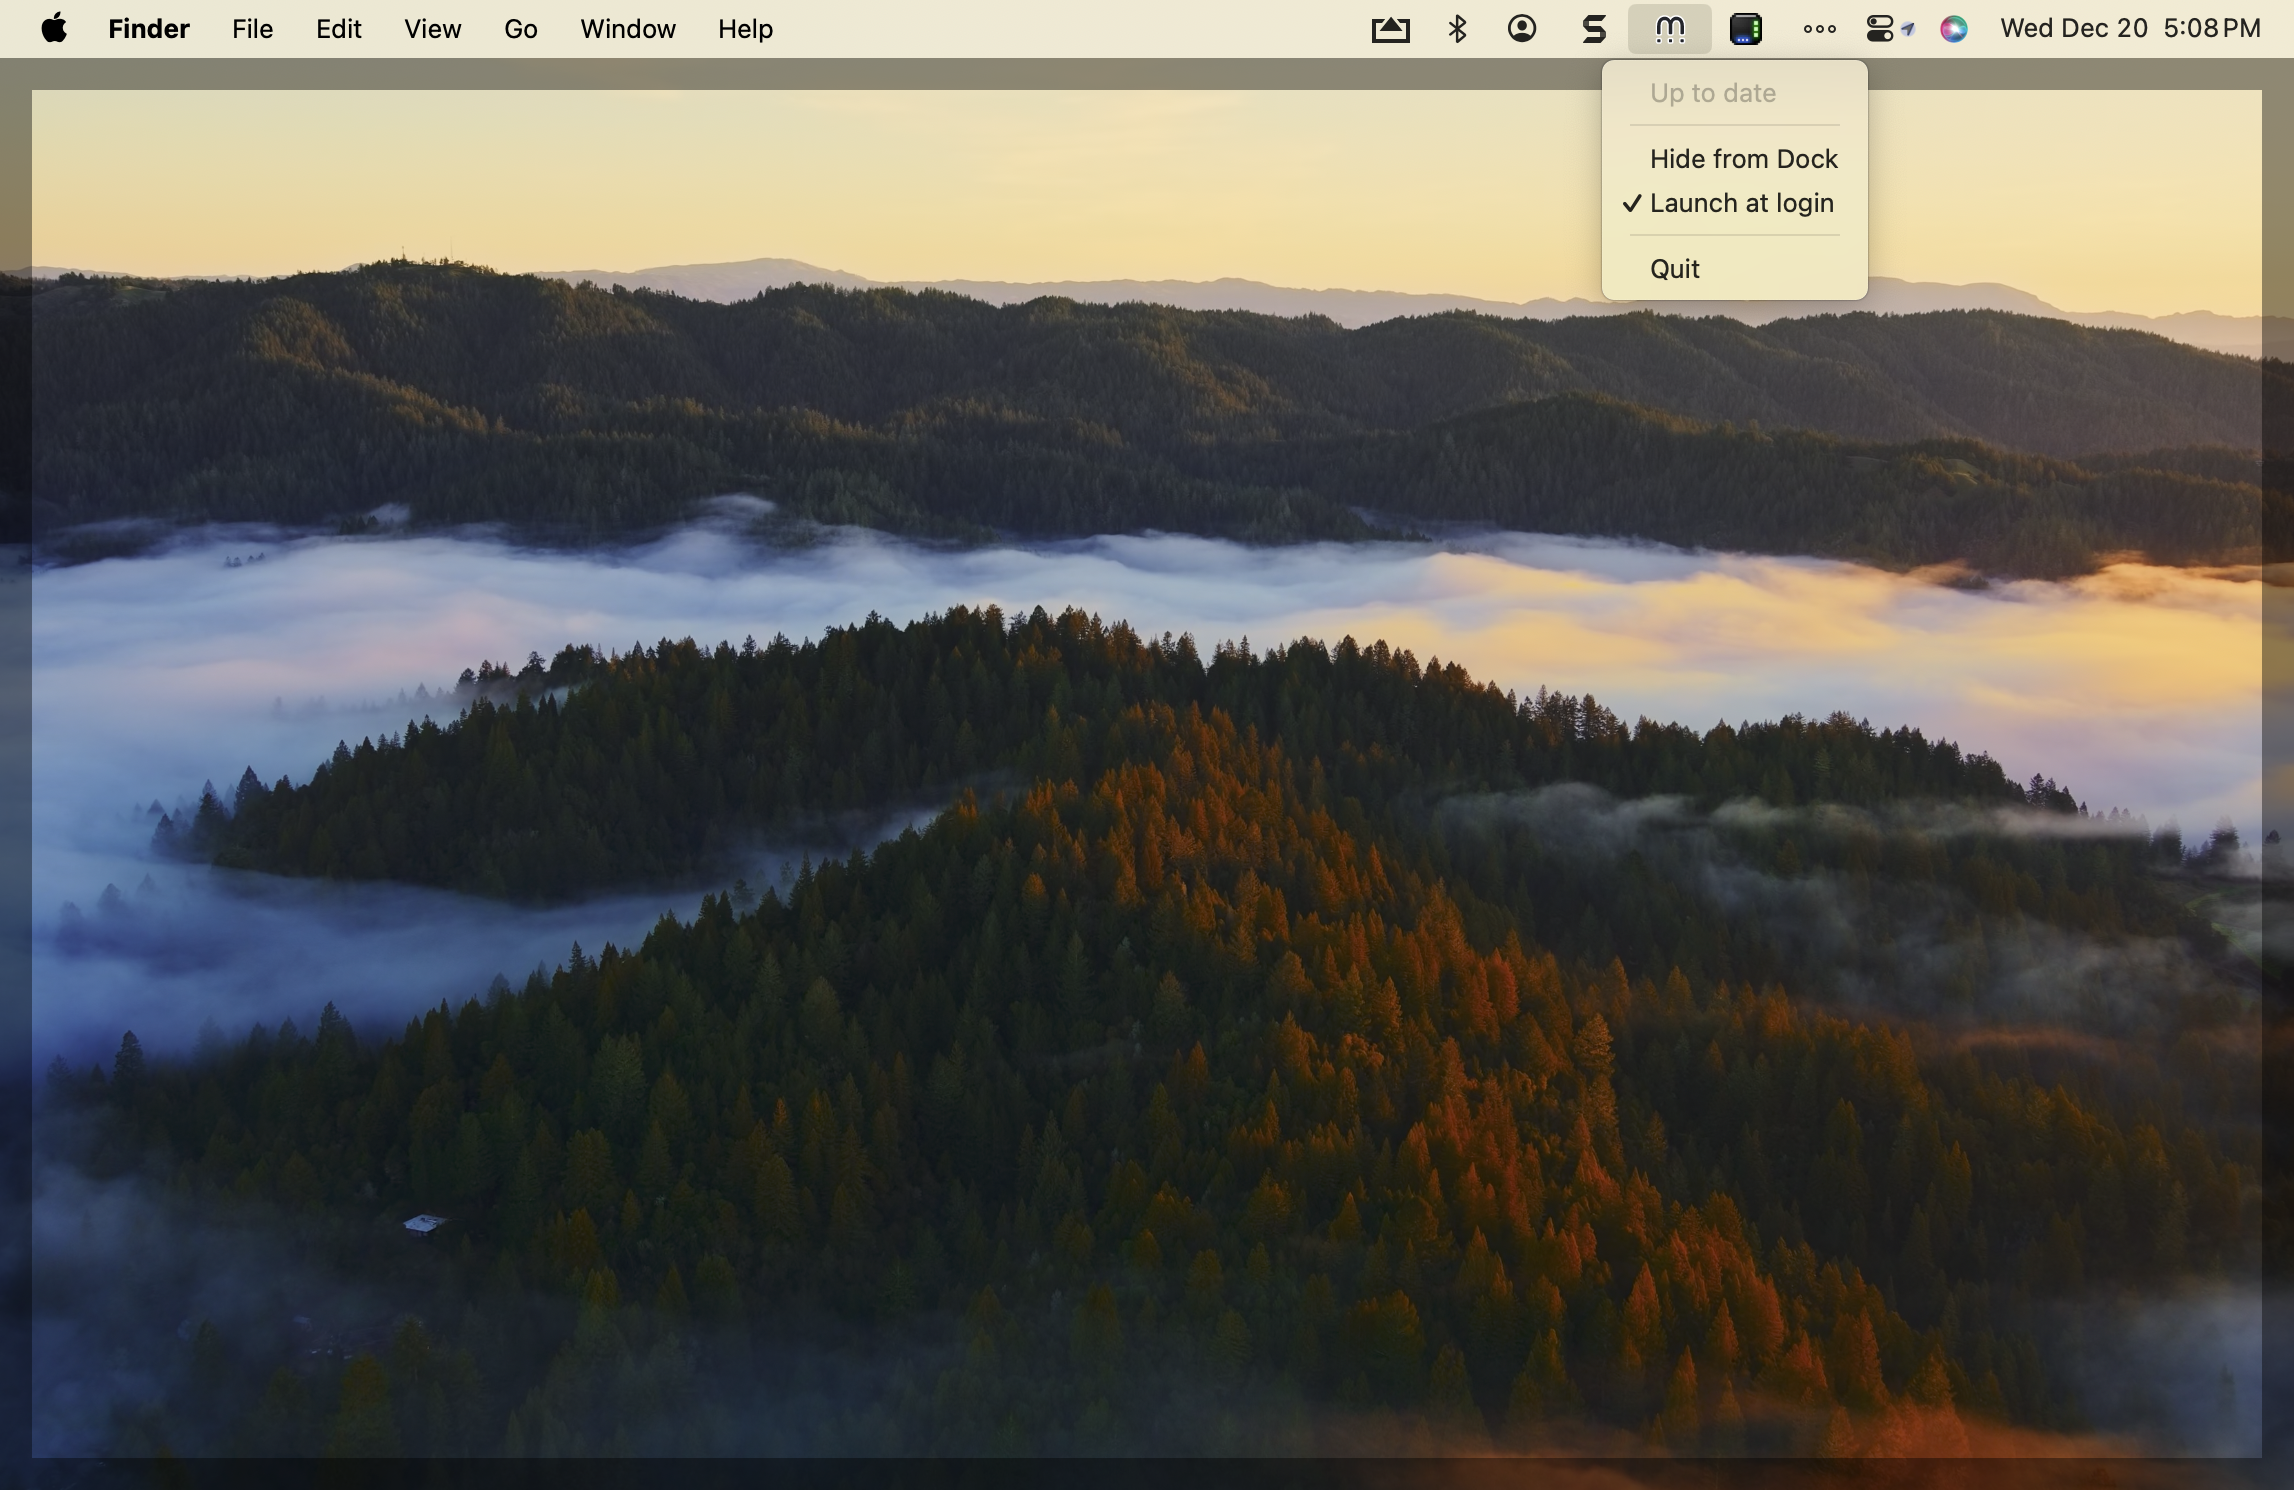Open the Apple logo menu
Viewport: 2294px width, 1490px height.
(54, 29)
